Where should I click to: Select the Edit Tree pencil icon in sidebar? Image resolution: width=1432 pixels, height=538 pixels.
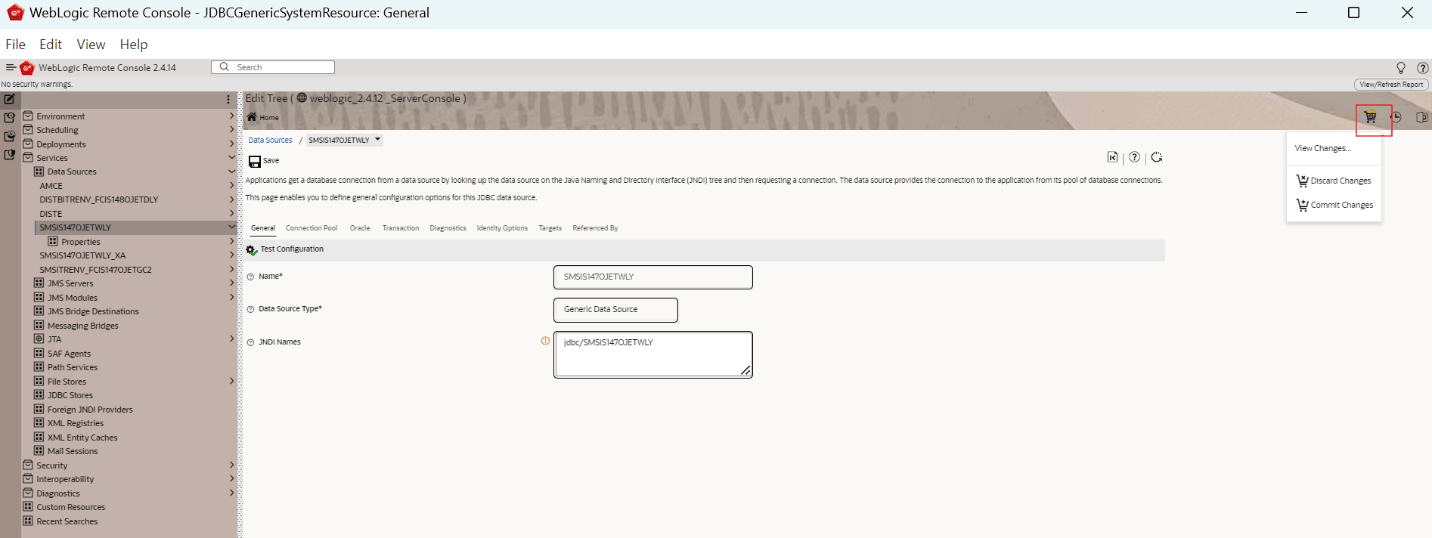pyautogui.click(x=9, y=99)
